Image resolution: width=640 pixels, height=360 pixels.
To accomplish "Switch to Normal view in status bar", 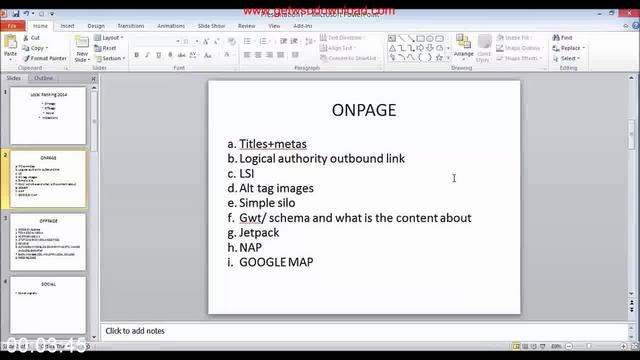I will [516, 346].
